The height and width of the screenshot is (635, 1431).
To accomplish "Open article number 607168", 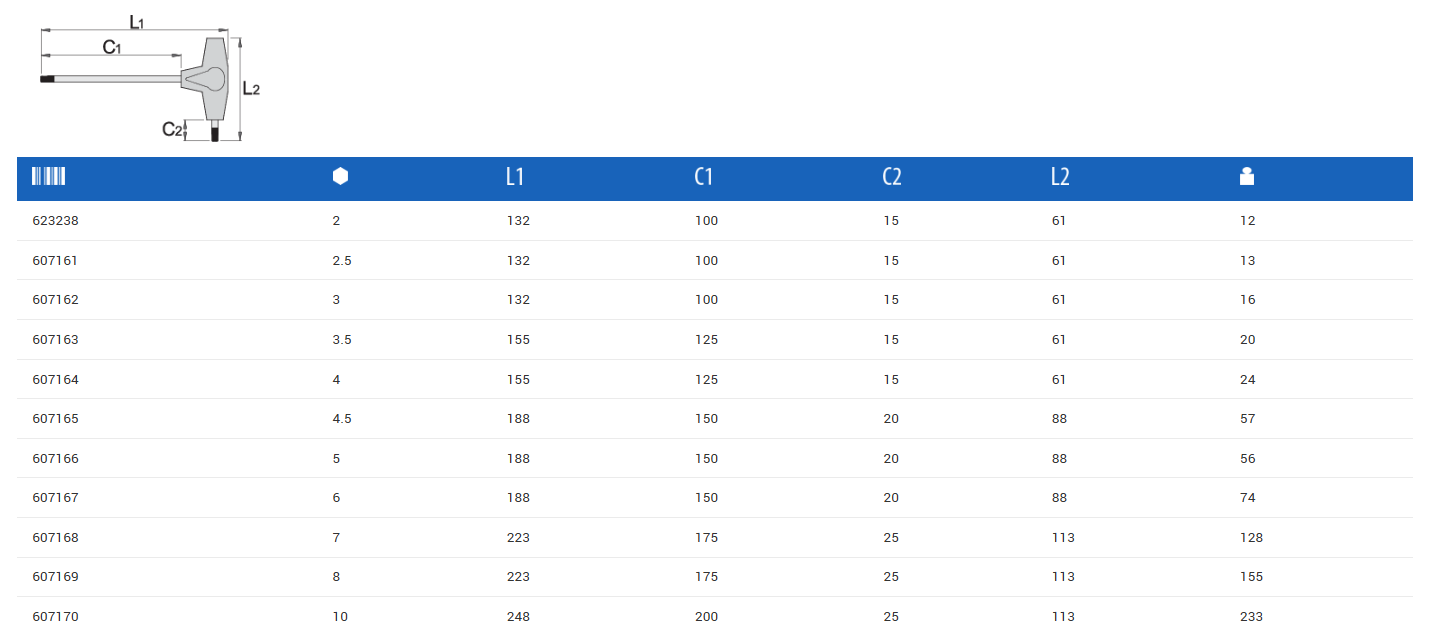I will (55, 538).
